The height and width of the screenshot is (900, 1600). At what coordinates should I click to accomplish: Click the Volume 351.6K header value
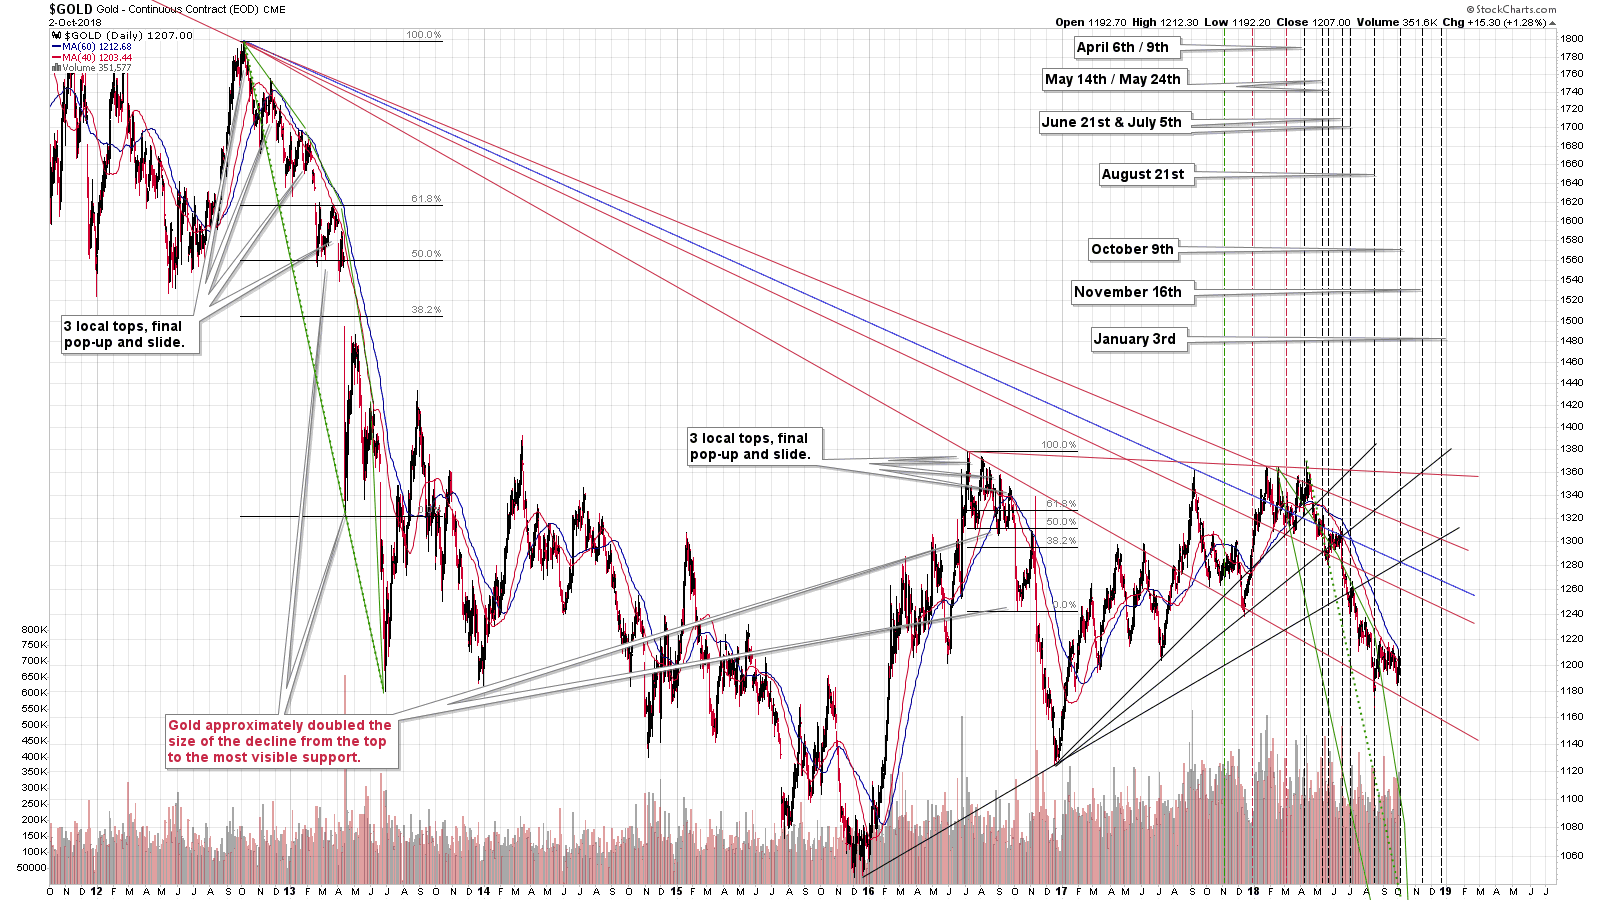[1397, 22]
